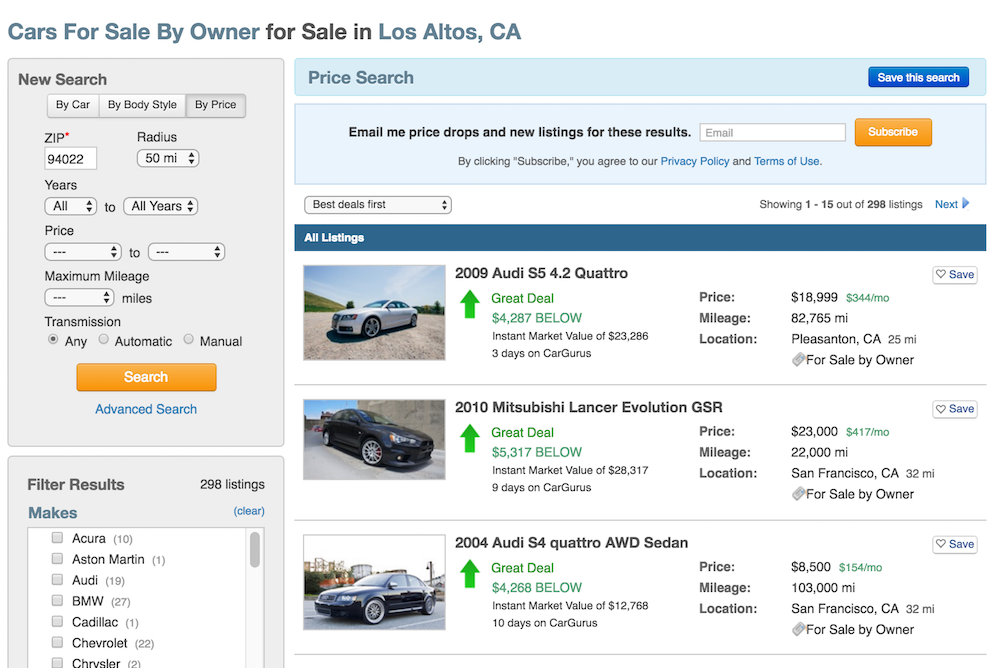Open the minimum price dropdown
1000x668 pixels.
click(83, 252)
